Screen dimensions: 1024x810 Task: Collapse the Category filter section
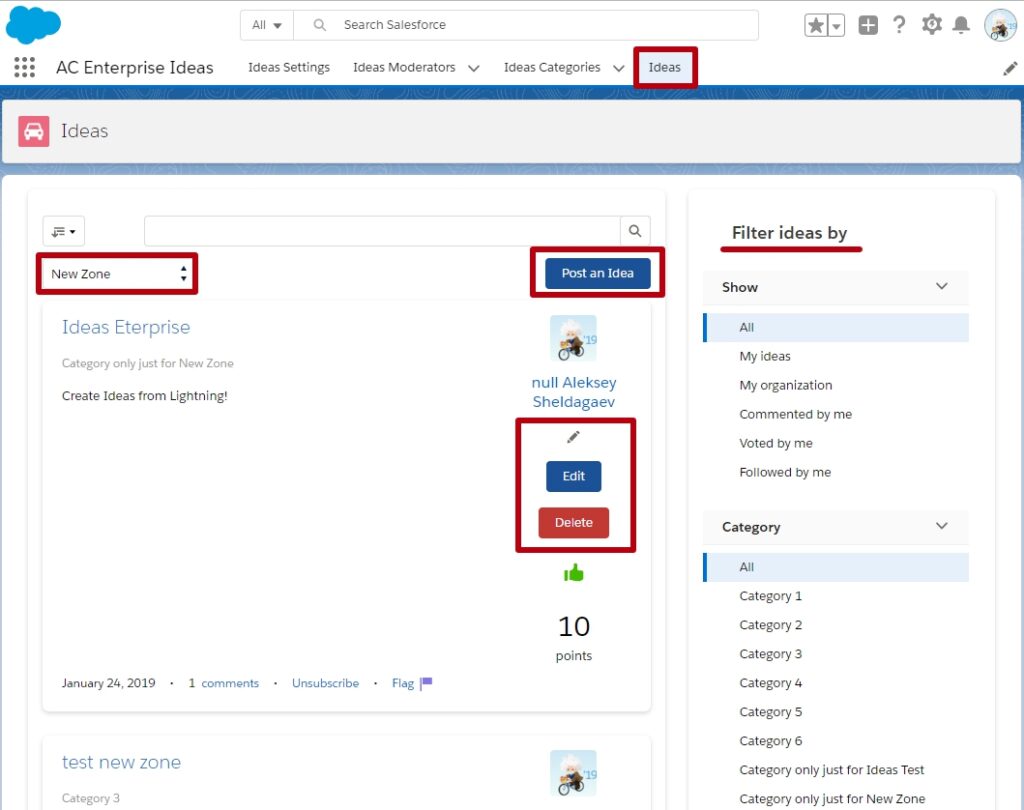[x=941, y=526]
